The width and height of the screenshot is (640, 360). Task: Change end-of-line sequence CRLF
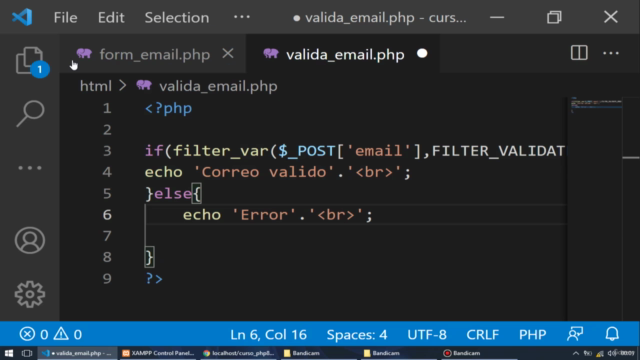tap(482, 335)
